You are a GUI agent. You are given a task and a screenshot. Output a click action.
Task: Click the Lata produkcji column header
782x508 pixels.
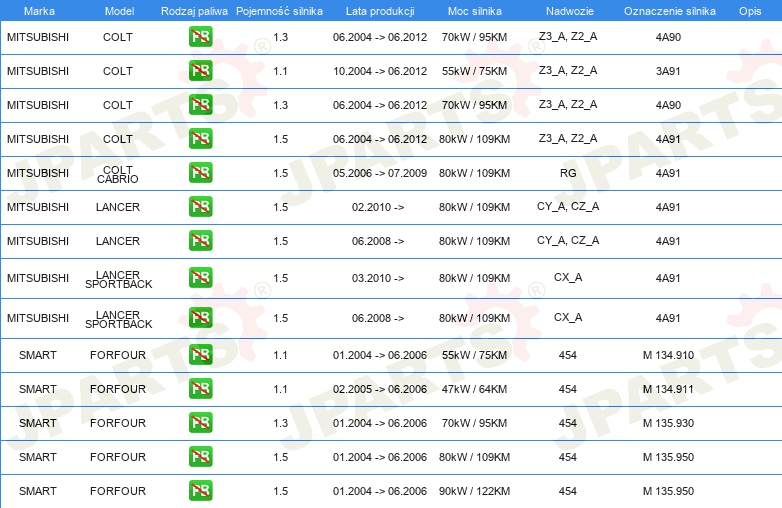(x=380, y=11)
